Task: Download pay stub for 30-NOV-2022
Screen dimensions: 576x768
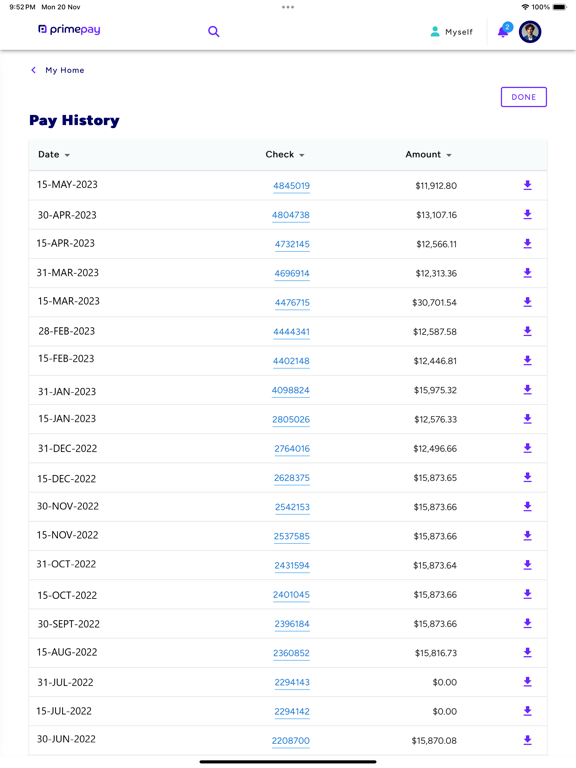Action: coord(528,506)
